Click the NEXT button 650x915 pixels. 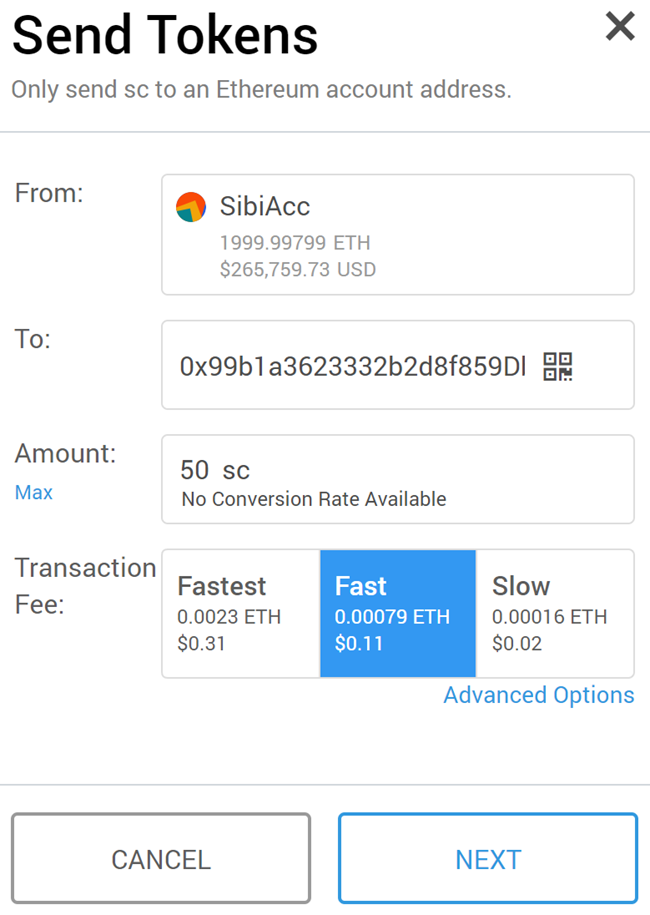pyautogui.click(x=488, y=858)
